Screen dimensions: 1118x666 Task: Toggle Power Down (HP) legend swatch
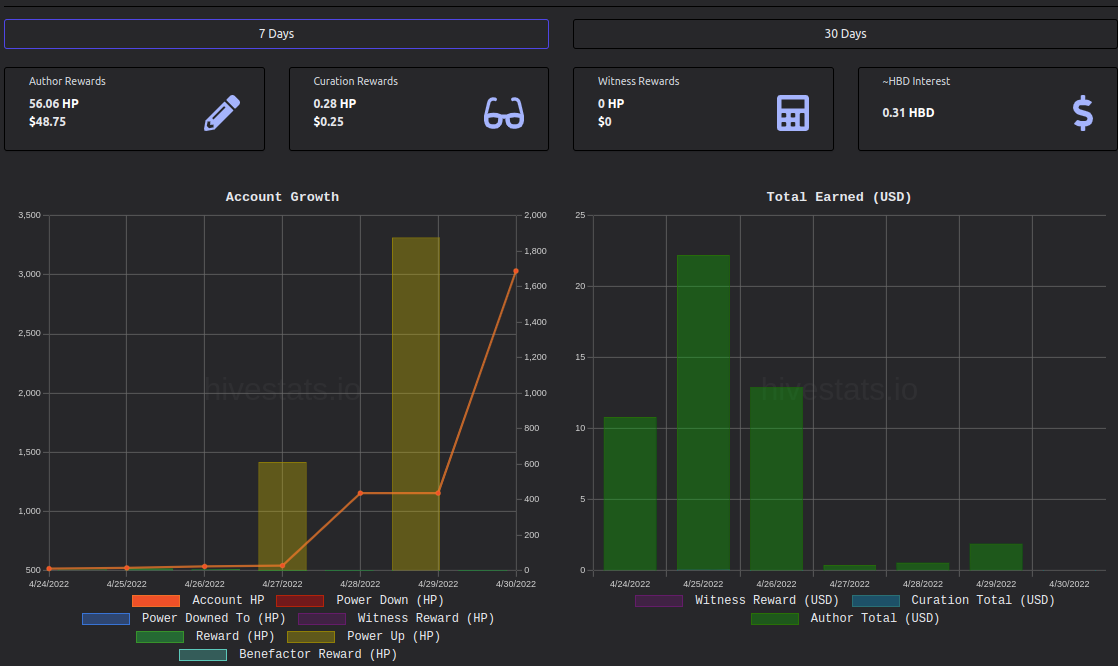pyautogui.click(x=299, y=600)
